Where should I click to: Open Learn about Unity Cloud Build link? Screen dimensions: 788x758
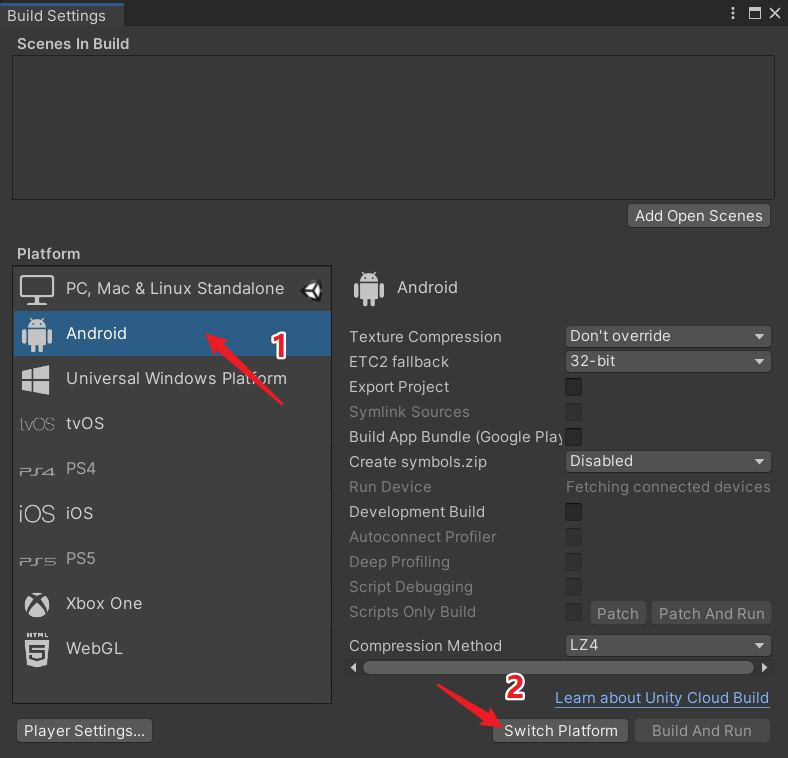coord(662,698)
